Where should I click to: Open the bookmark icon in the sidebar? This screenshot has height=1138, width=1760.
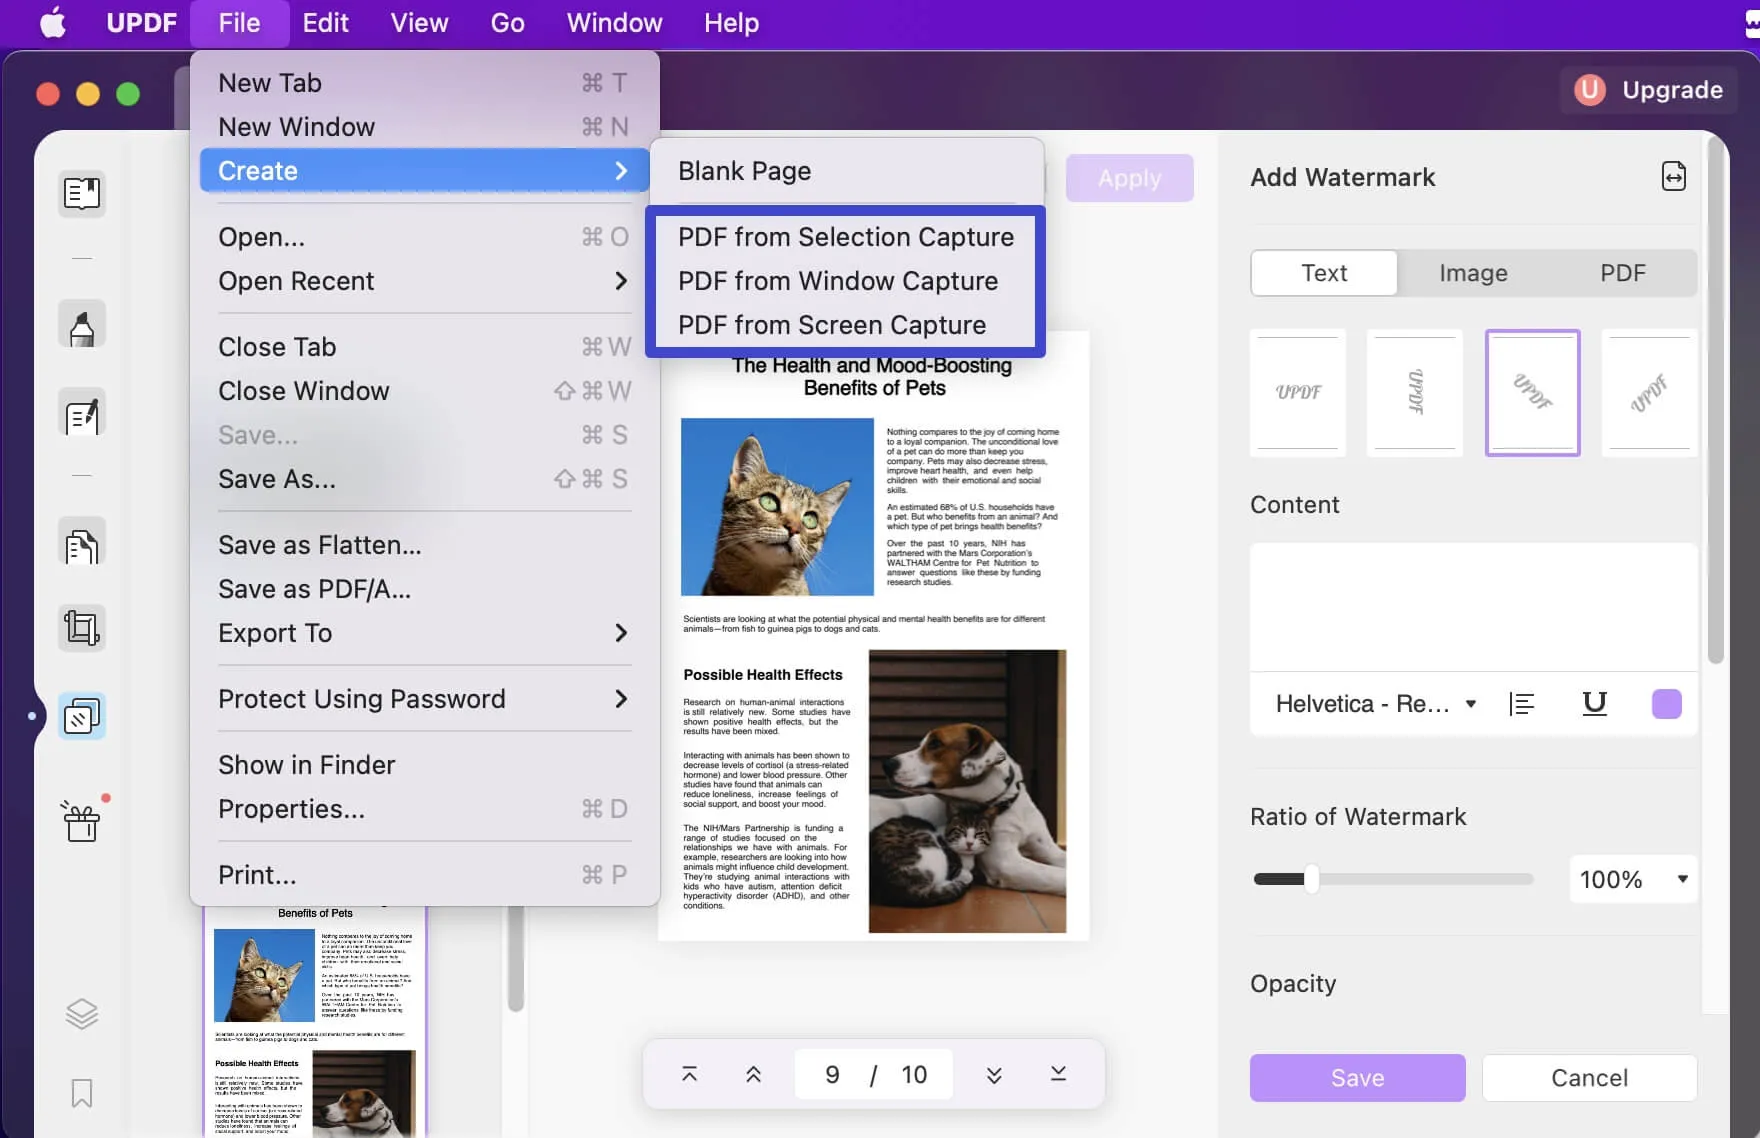coord(81,1094)
